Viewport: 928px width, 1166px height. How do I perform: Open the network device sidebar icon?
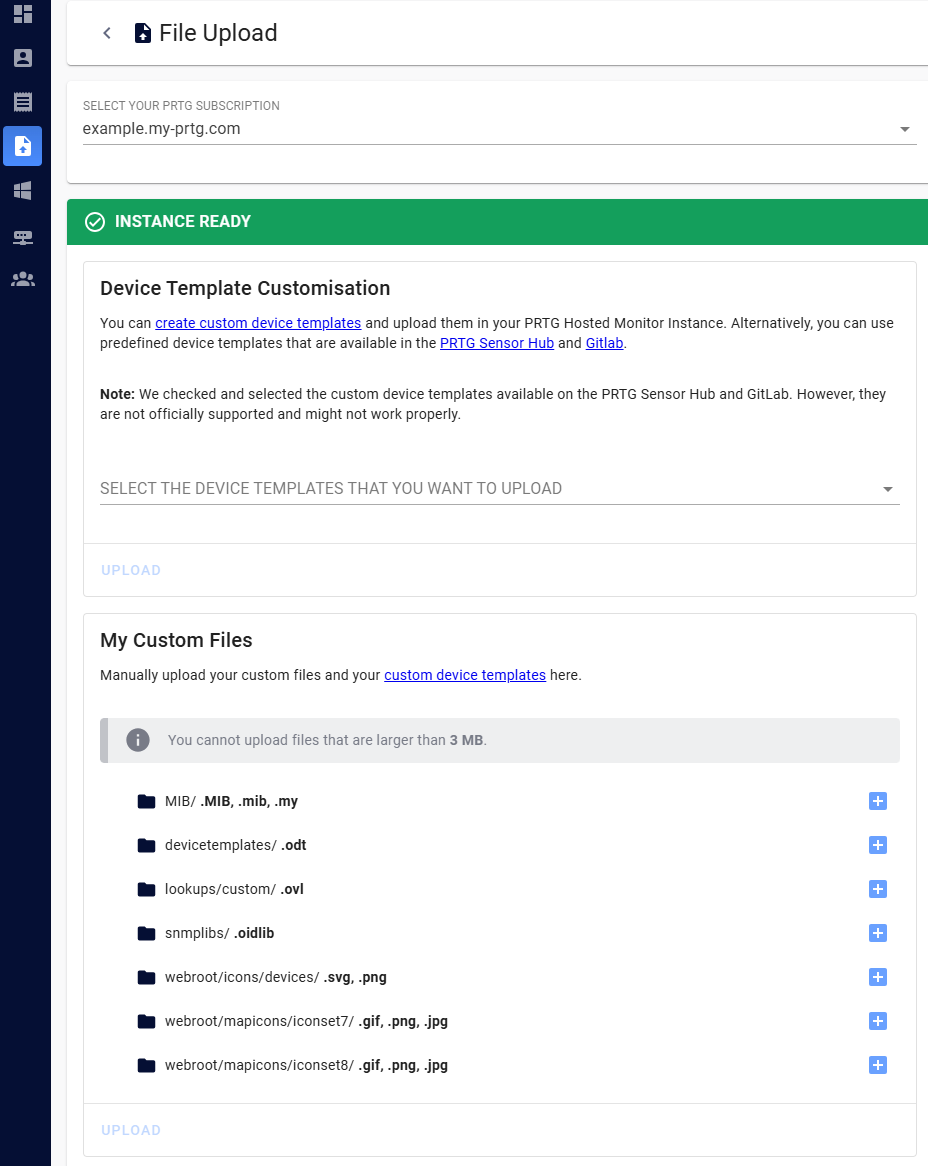click(23, 237)
